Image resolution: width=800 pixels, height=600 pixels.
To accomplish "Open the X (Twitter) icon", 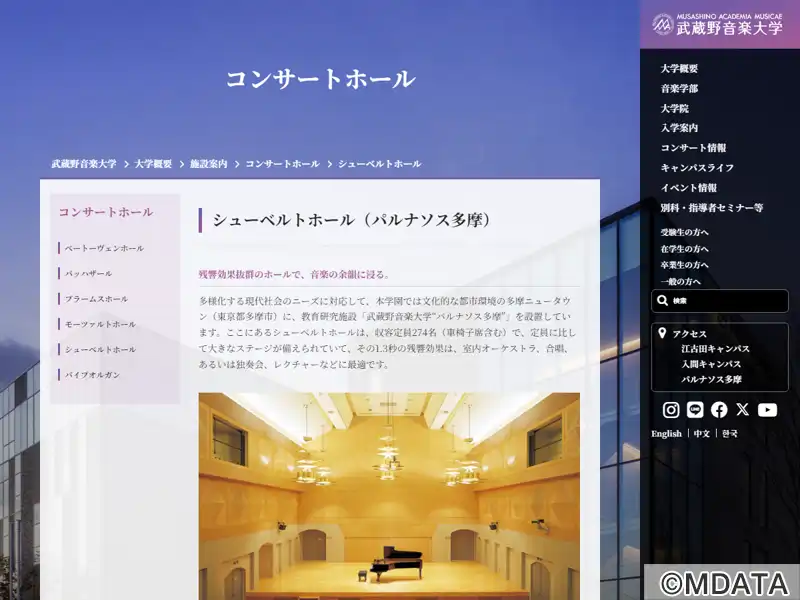I will click(743, 410).
